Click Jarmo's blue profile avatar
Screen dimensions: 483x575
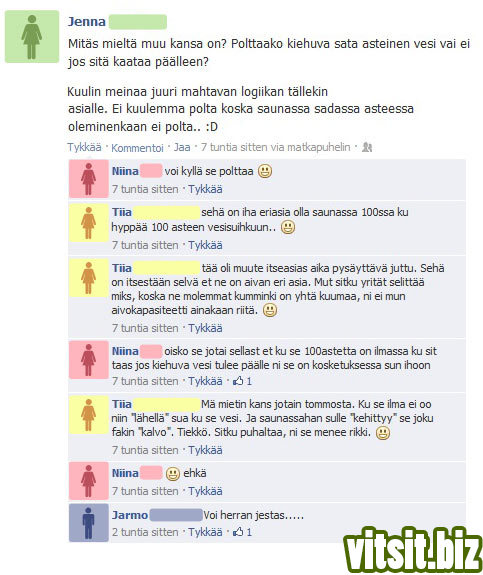pyautogui.click(x=89, y=523)
